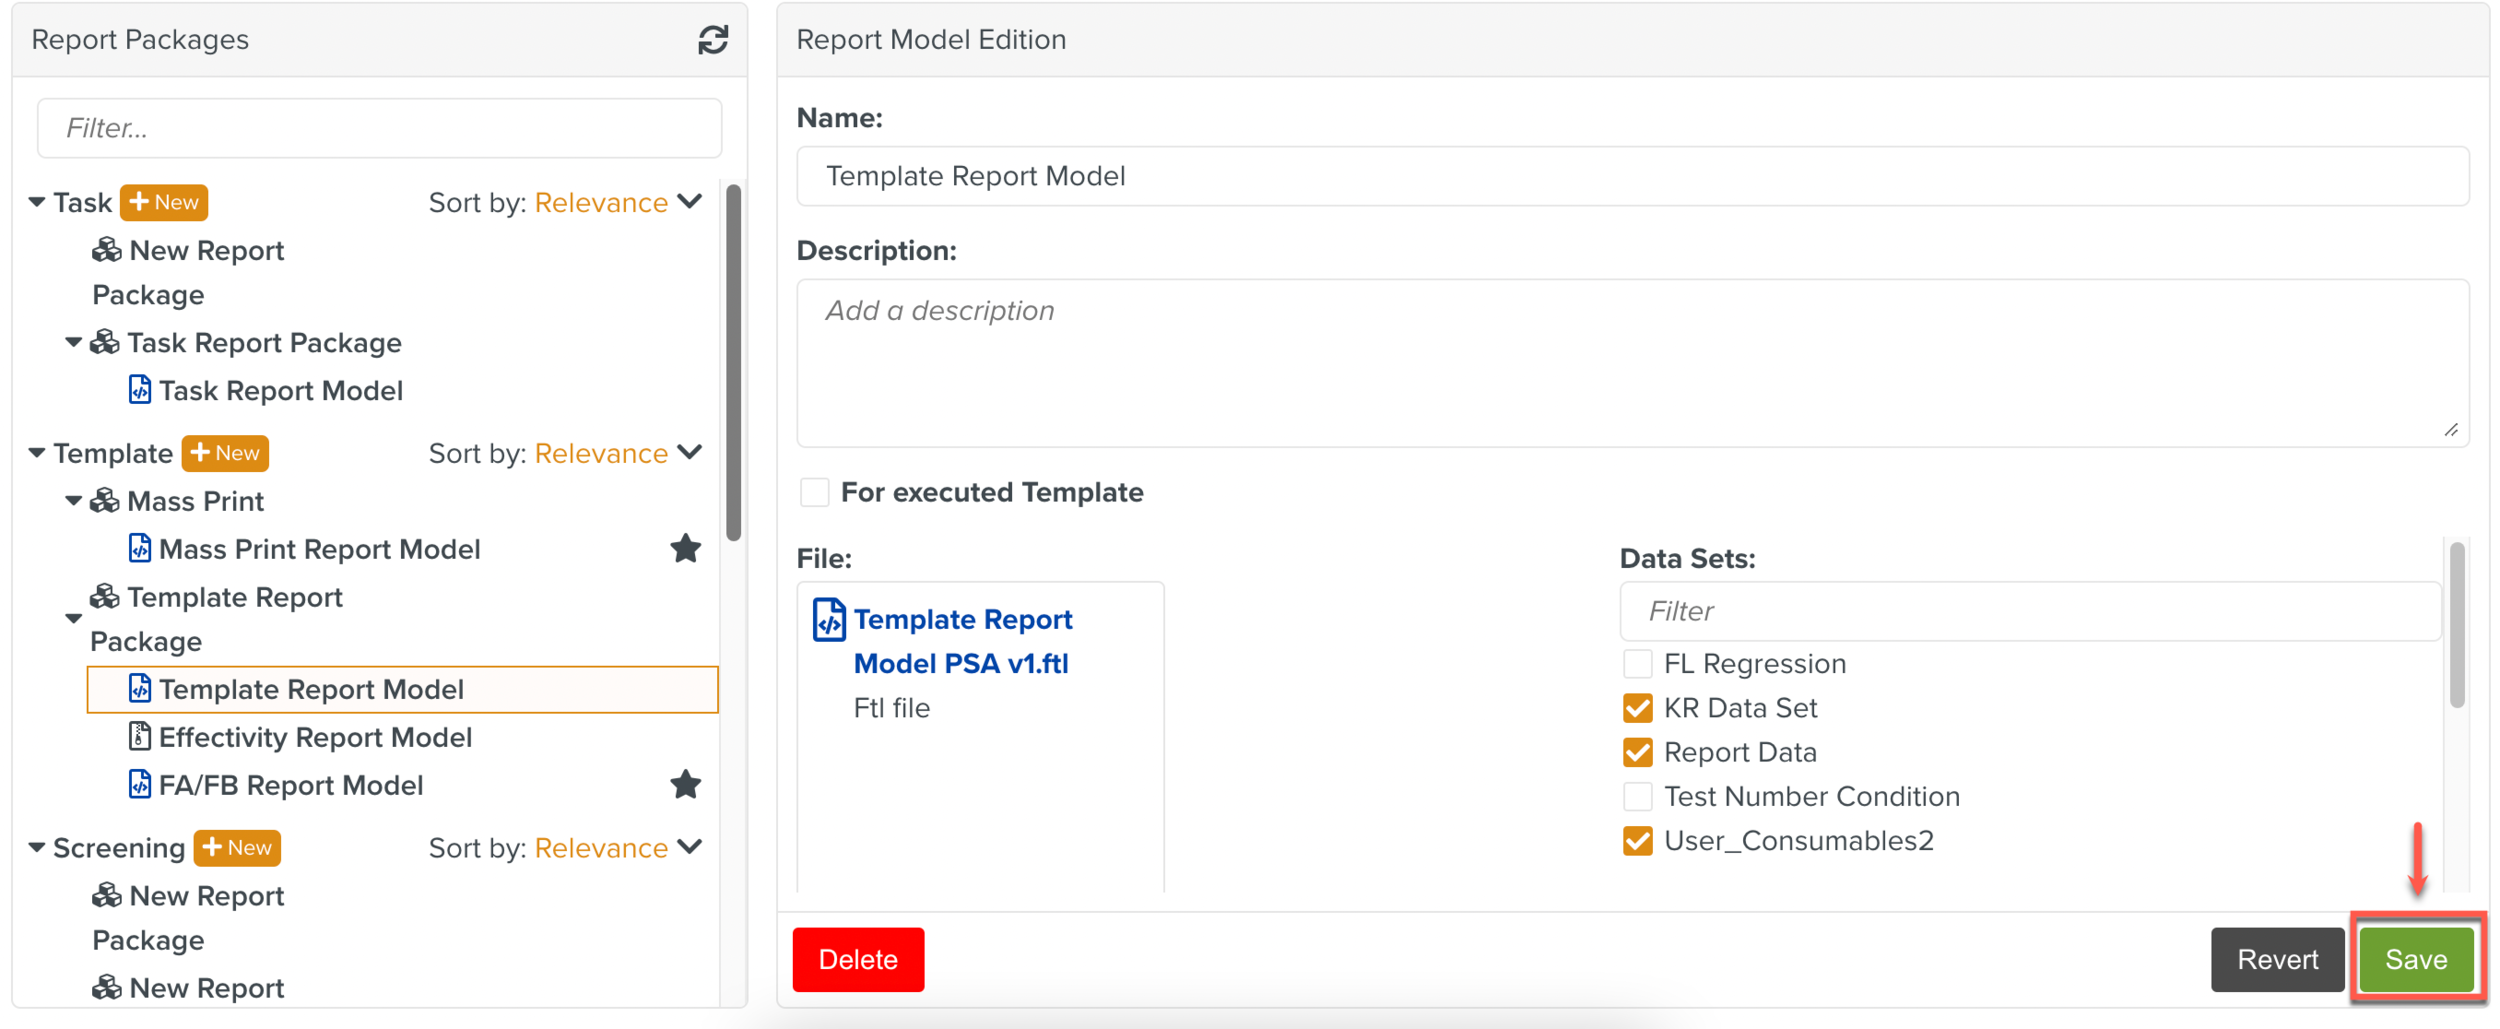Click the refresh icon in Report Packages

tap(712, 40)
